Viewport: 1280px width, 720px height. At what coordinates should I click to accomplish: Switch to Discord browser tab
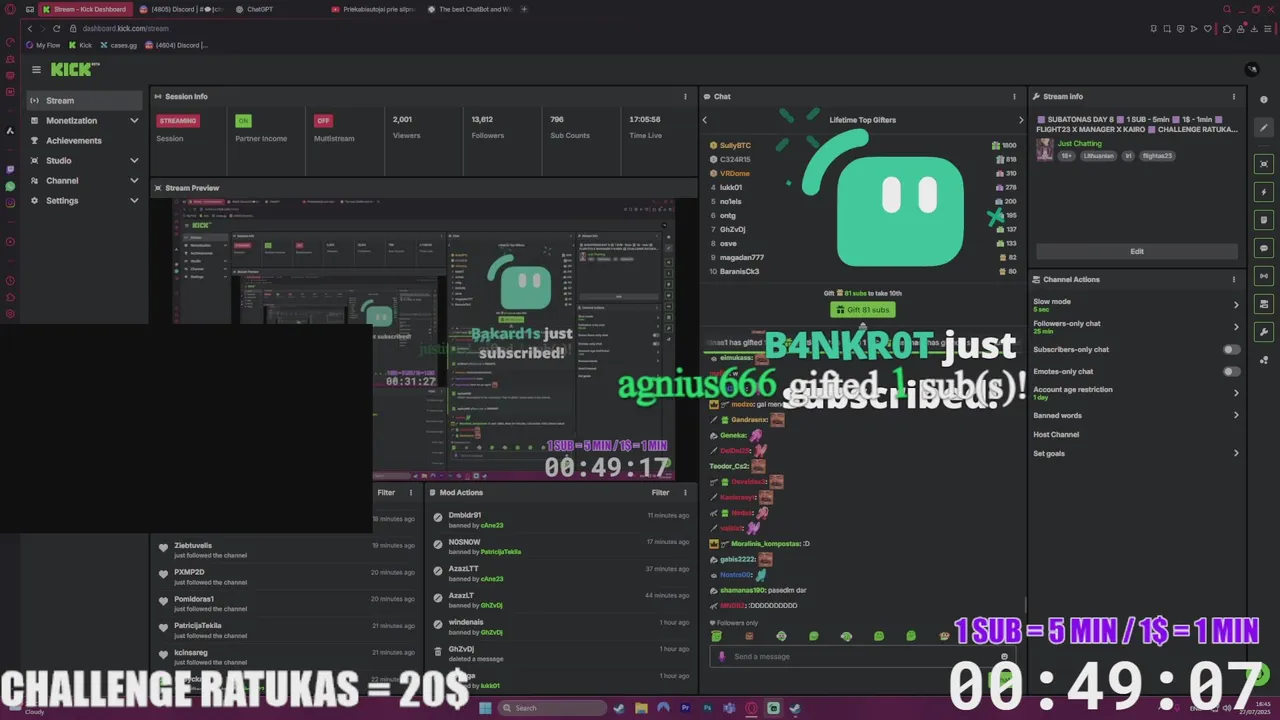tap(181, 9)
